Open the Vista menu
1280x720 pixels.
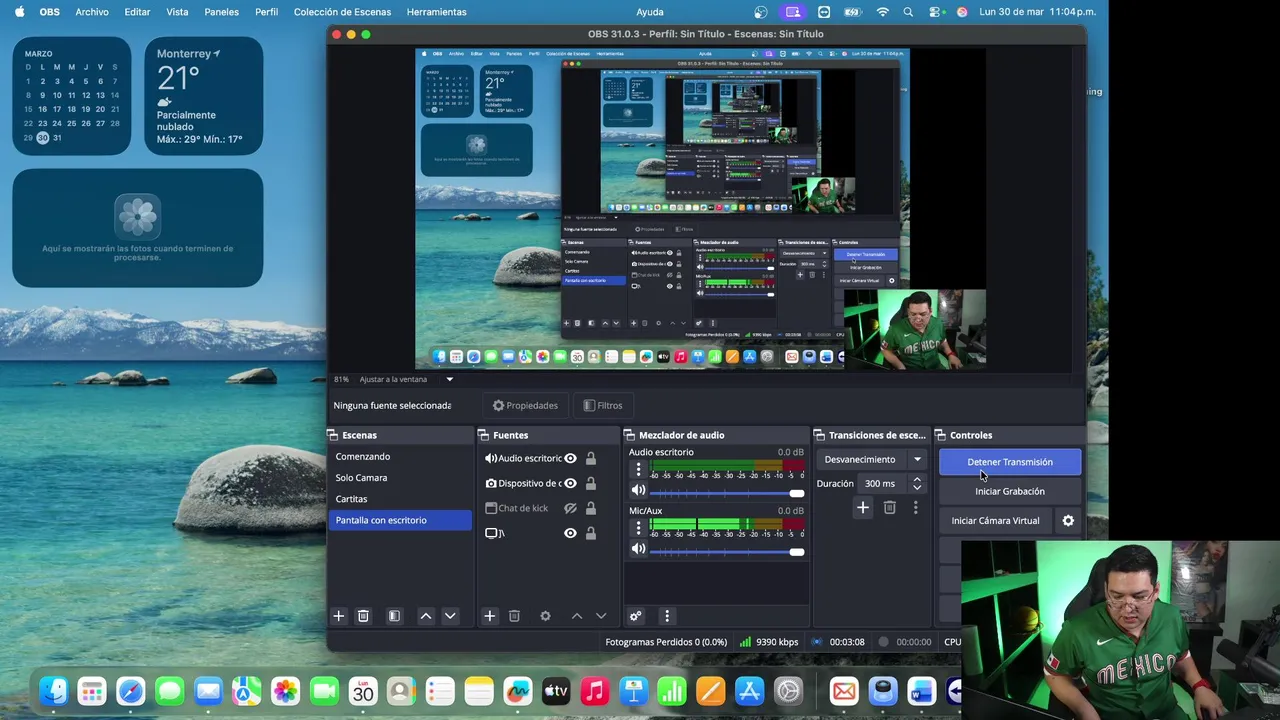(177, 12)
